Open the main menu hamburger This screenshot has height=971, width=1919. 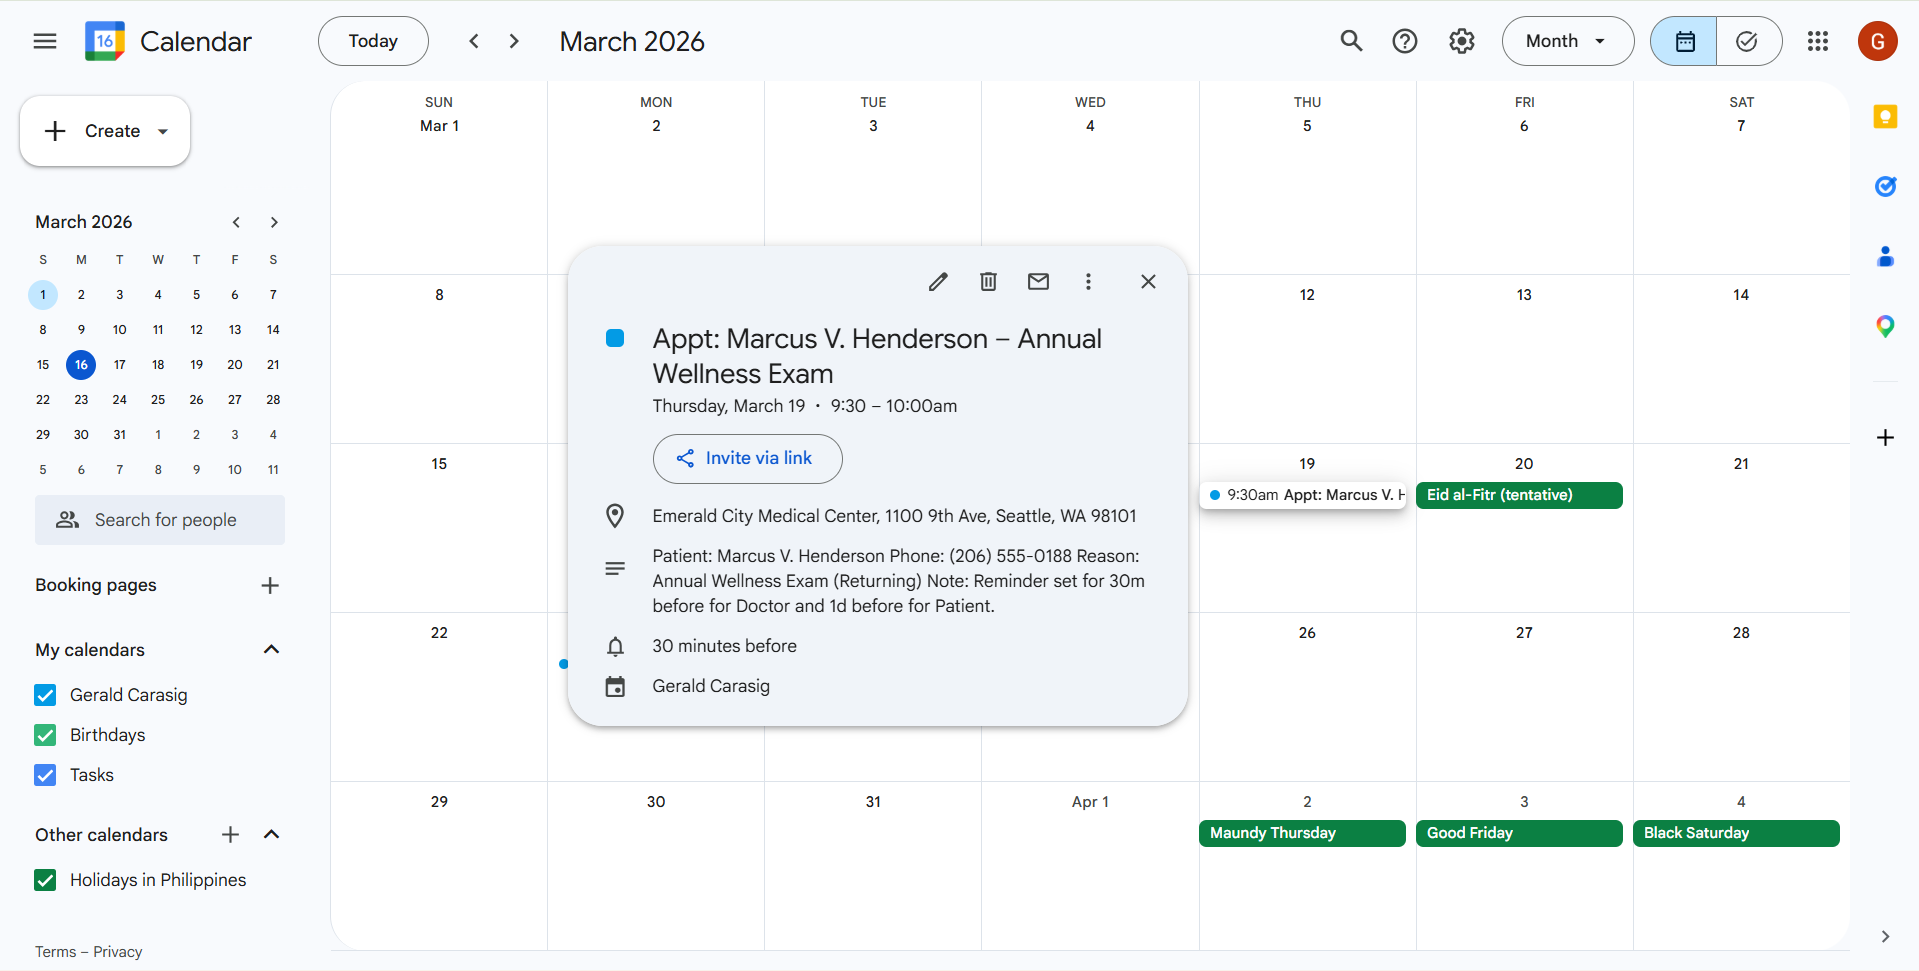[45, 41]
